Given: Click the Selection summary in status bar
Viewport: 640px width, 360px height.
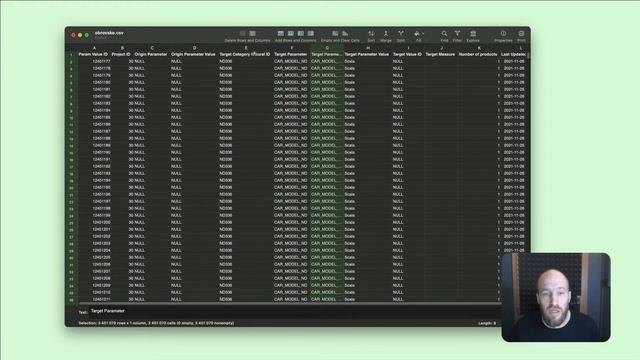Looking at the screenshot, I should (x=156, y=323).
